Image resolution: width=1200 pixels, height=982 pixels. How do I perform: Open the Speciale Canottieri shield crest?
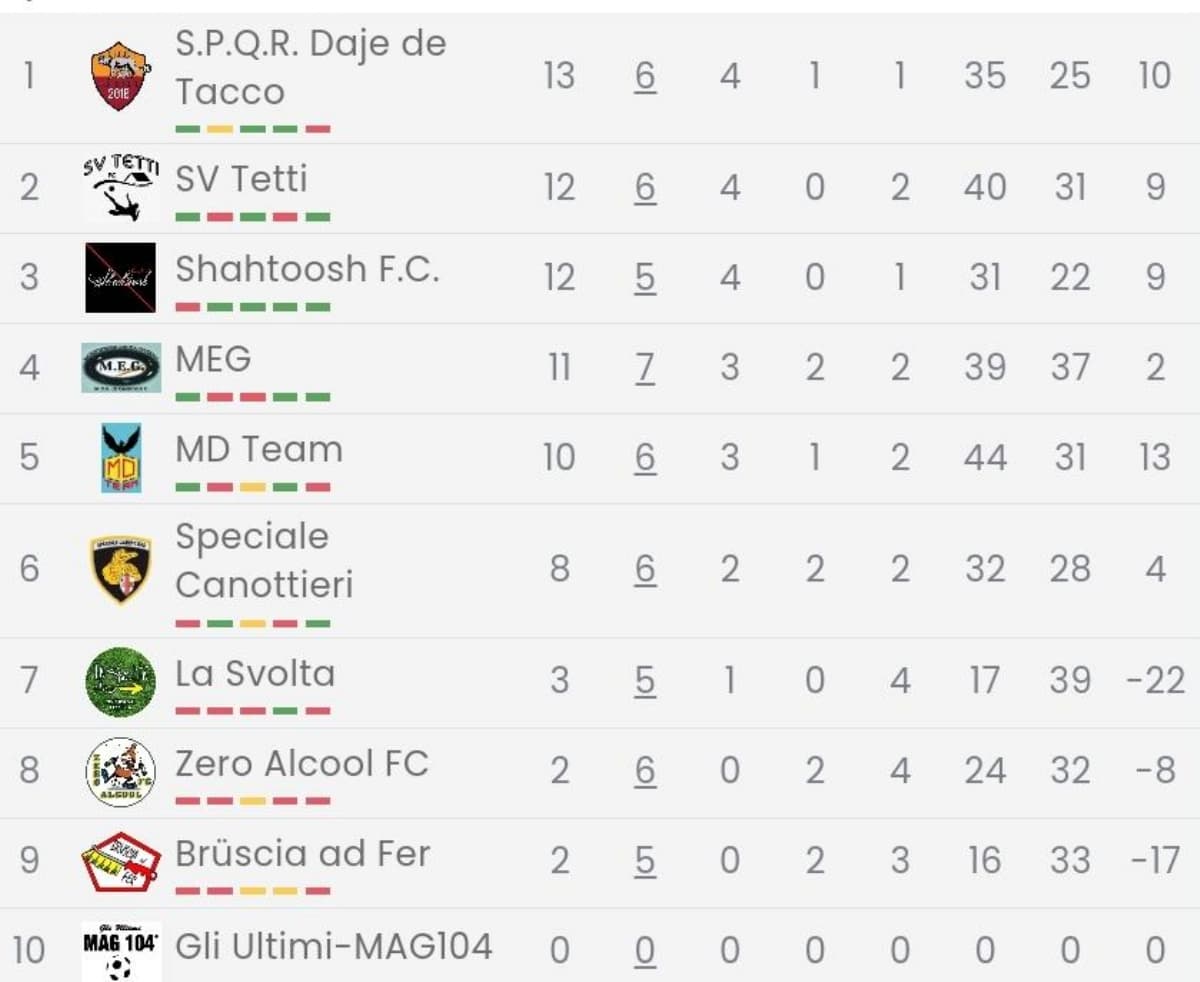coord(120,569)
